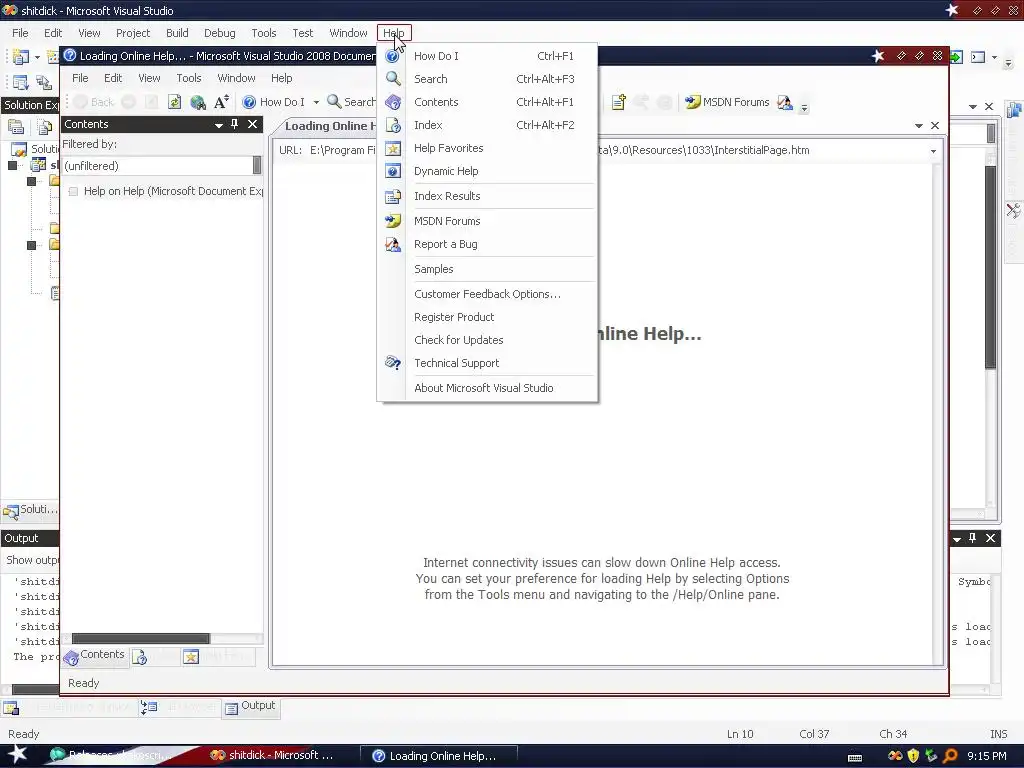Click the Report a Bug icon in menu
Viewport: 1024px width, 768px height.
[392, 244]
